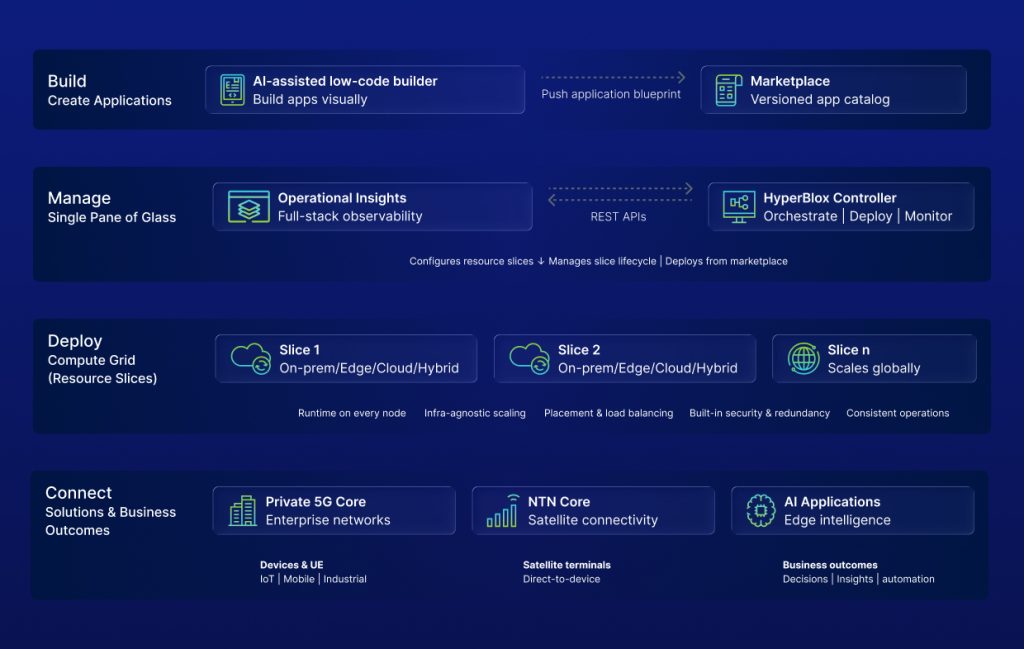This screenshot has height=649, width=1024.
Task: Click the Marketplace catalog icon
Action: pyautogui.click(x=728, y=90)
